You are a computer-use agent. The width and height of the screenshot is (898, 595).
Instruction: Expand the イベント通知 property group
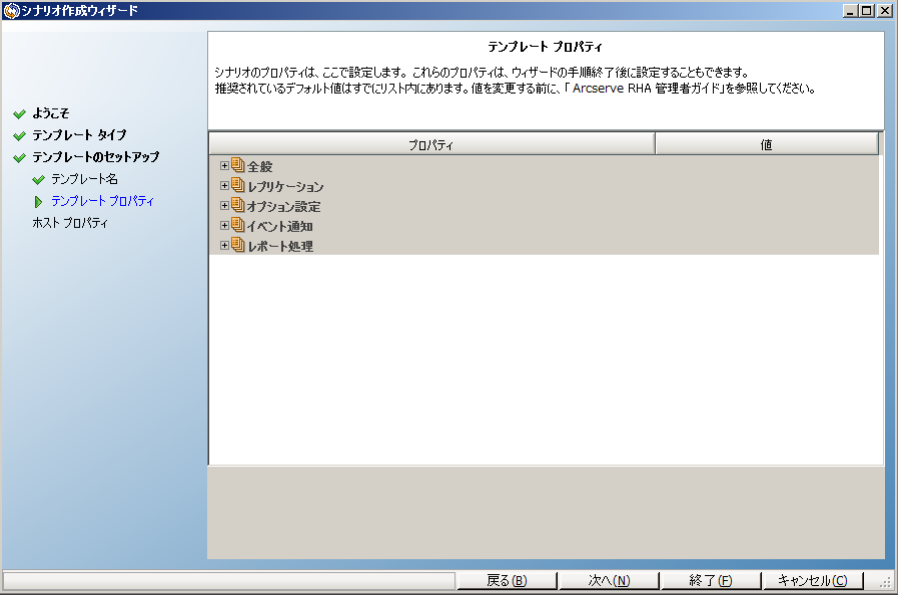pos(224,226)
